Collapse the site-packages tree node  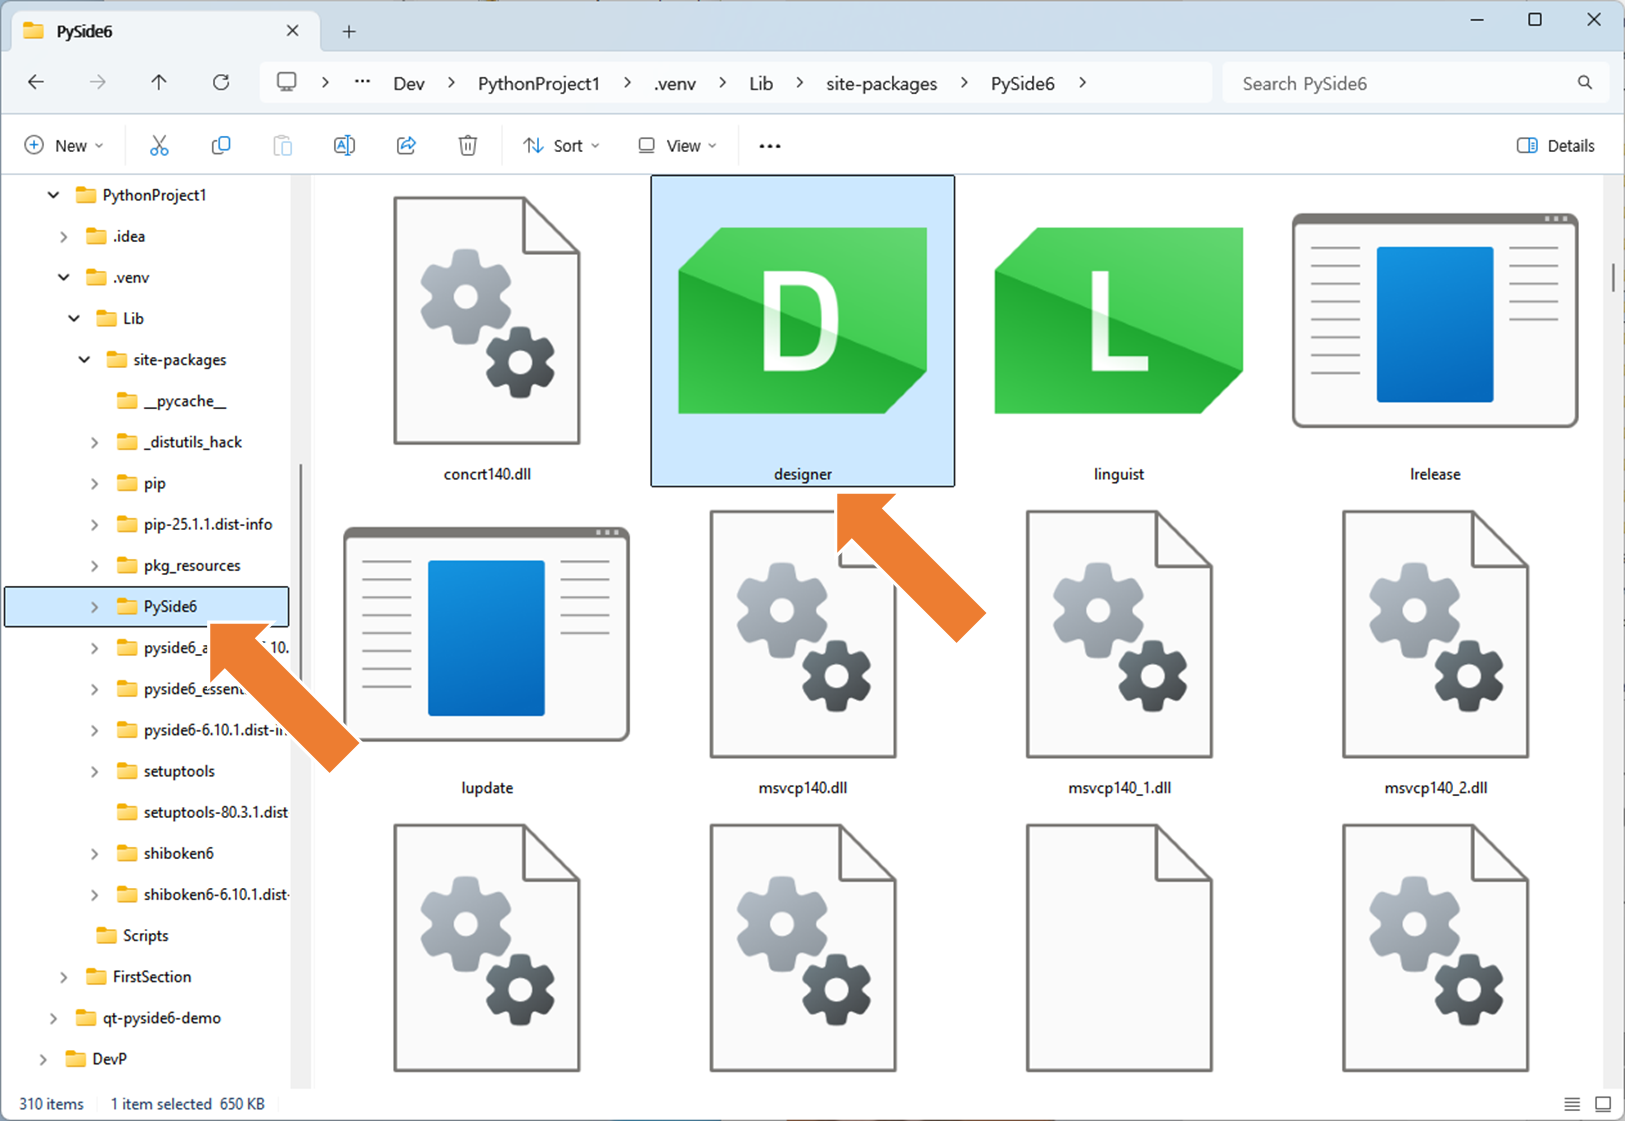[x=84, y=359]
